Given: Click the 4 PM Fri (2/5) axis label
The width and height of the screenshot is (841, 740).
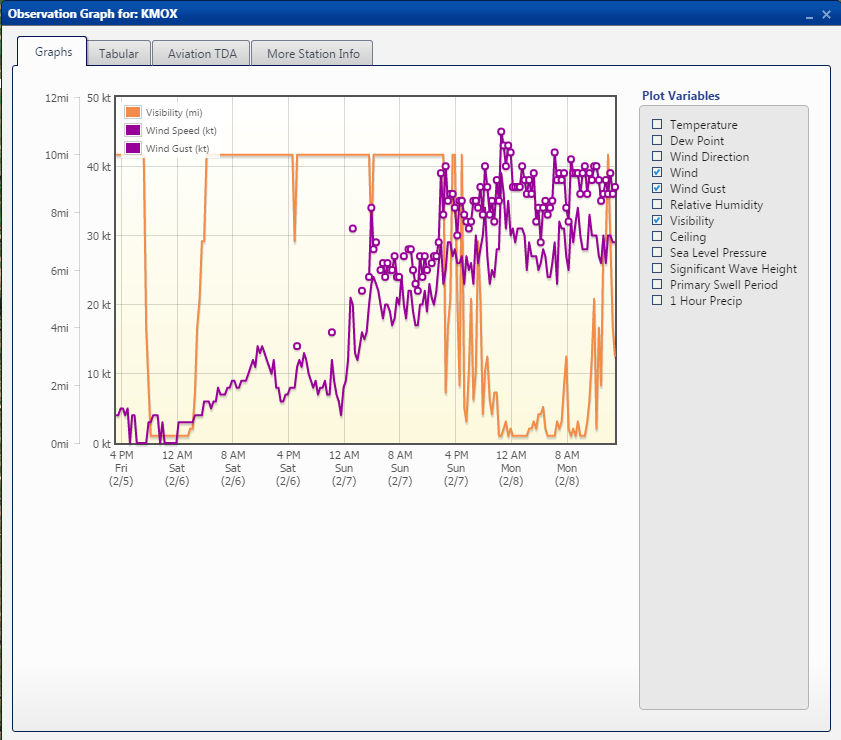Looking at the screenshot, I should click(121, 468).
